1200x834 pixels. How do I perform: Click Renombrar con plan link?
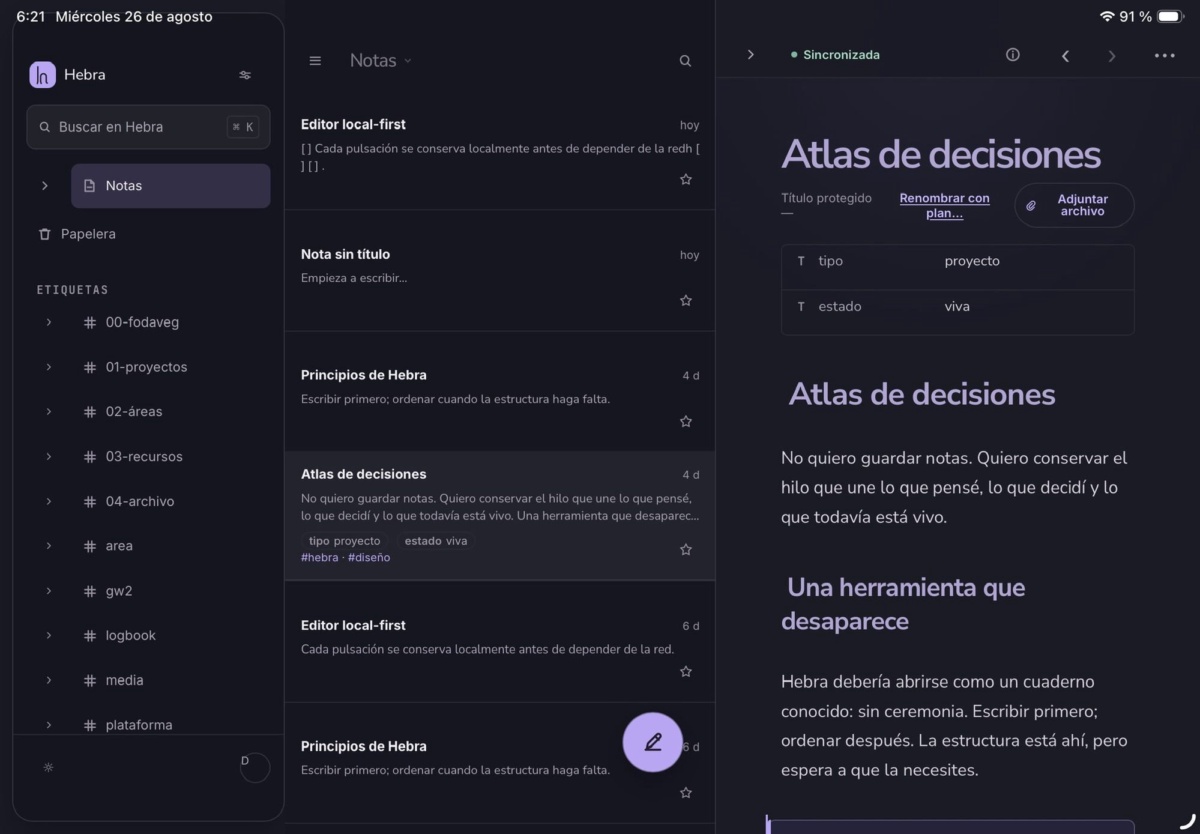click(944, 205)
